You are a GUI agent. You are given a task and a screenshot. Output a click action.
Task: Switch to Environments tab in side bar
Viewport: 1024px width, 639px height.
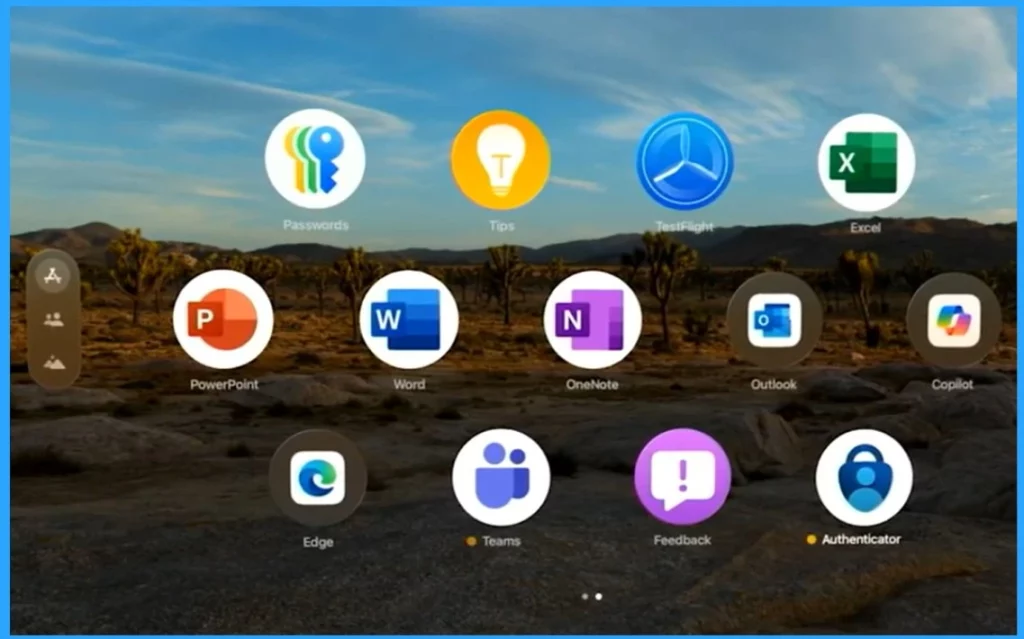point(54,362)
